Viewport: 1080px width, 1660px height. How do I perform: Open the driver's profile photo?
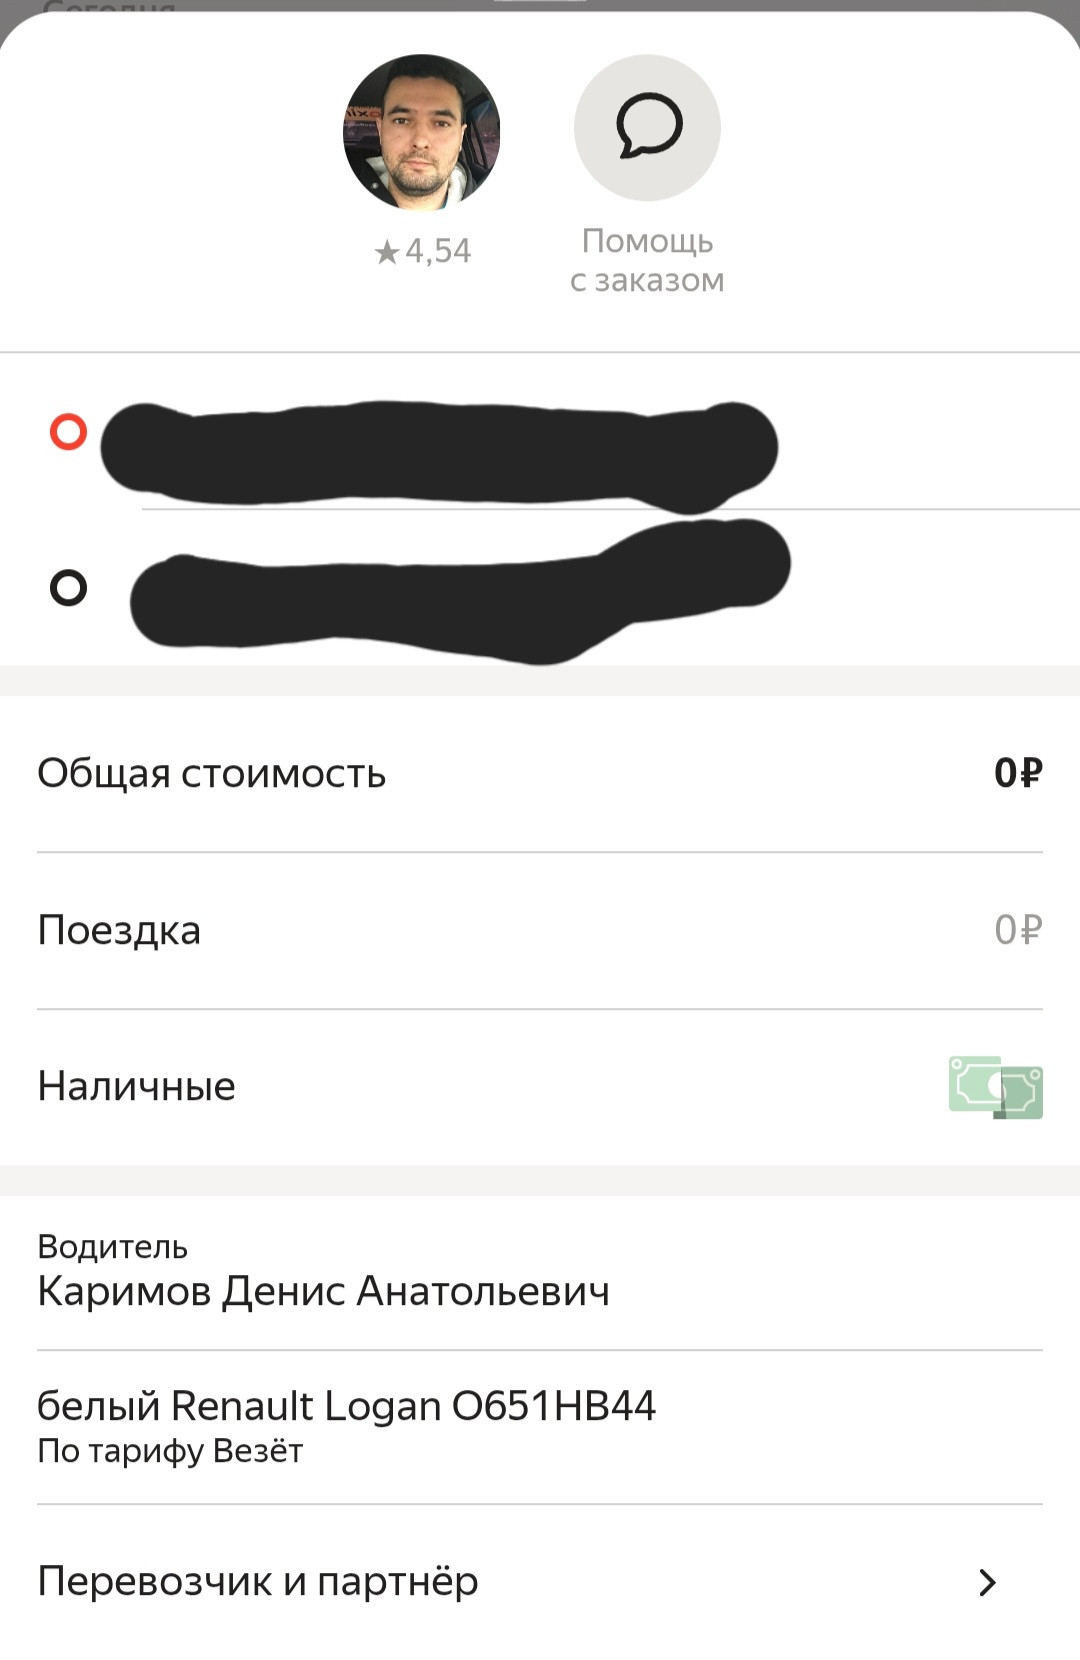tap(421, 132)
